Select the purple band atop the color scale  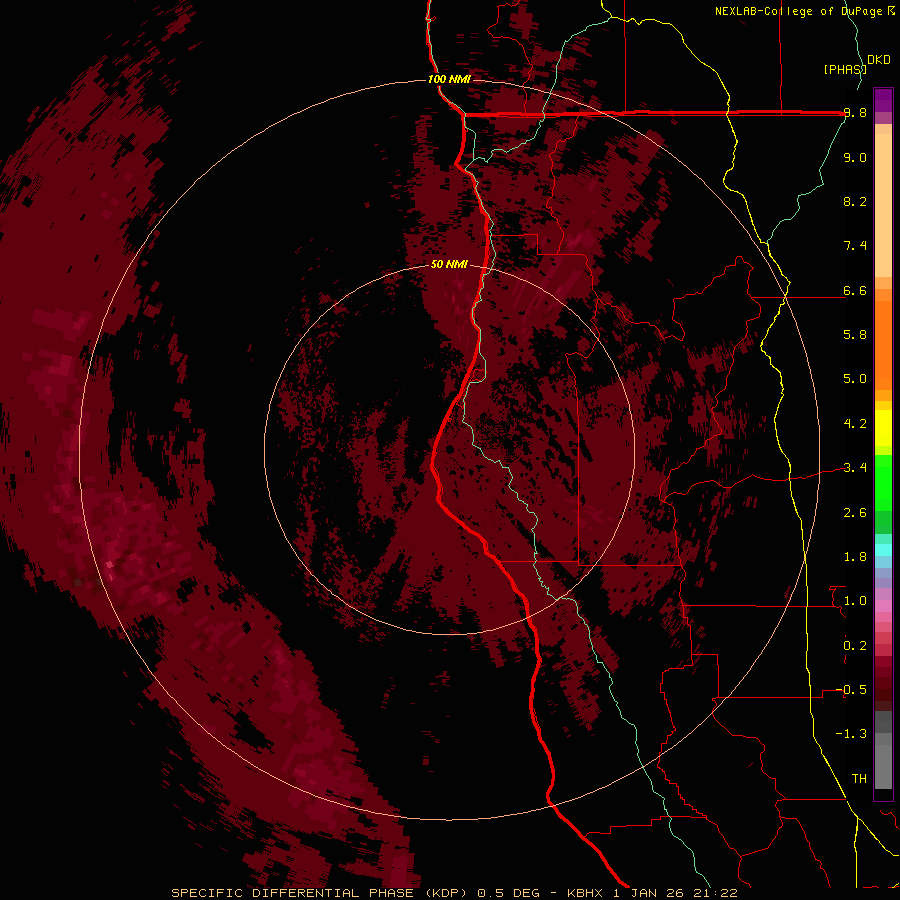pos(883,100)
